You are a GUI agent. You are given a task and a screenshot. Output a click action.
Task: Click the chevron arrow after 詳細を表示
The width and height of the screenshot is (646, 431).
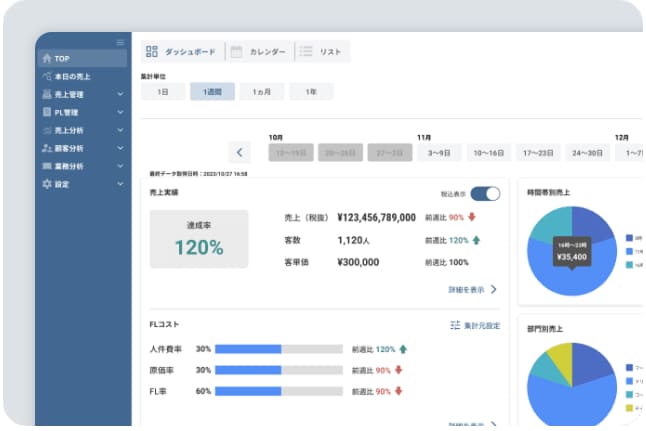[494, 289]
